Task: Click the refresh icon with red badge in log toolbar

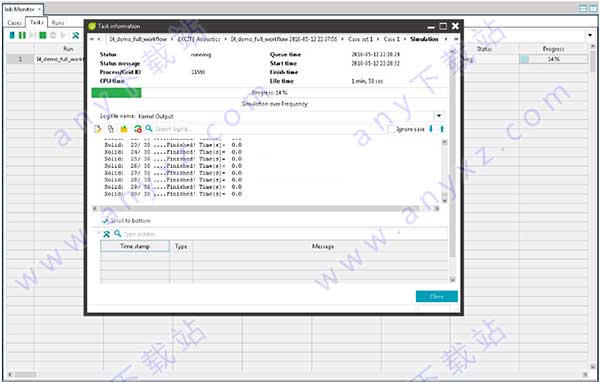Action: coord(138,129)
